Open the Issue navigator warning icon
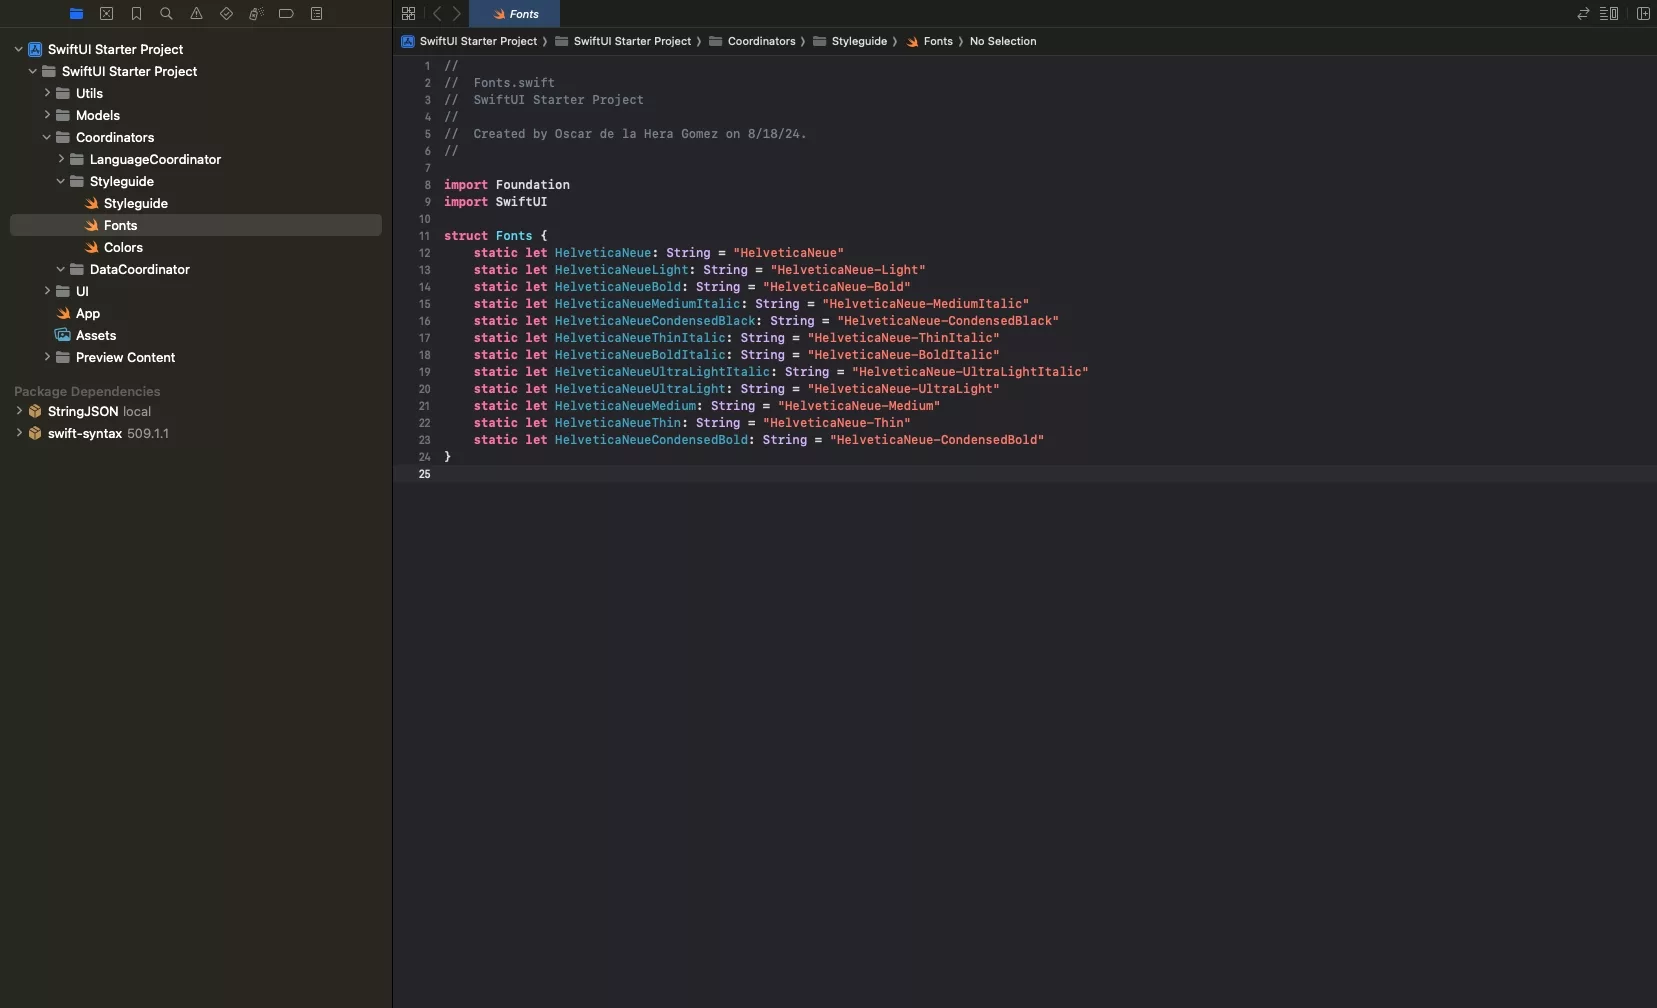This screenshot has height=1008, width=1657. (x=196, y=14)
